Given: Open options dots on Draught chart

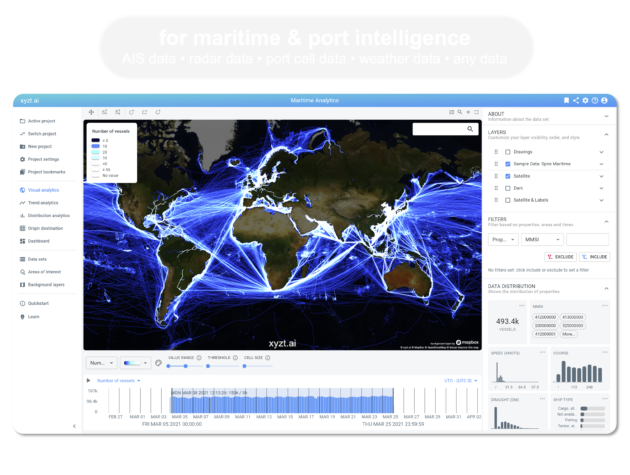Looking at the screenshot, I should point(542,399).
